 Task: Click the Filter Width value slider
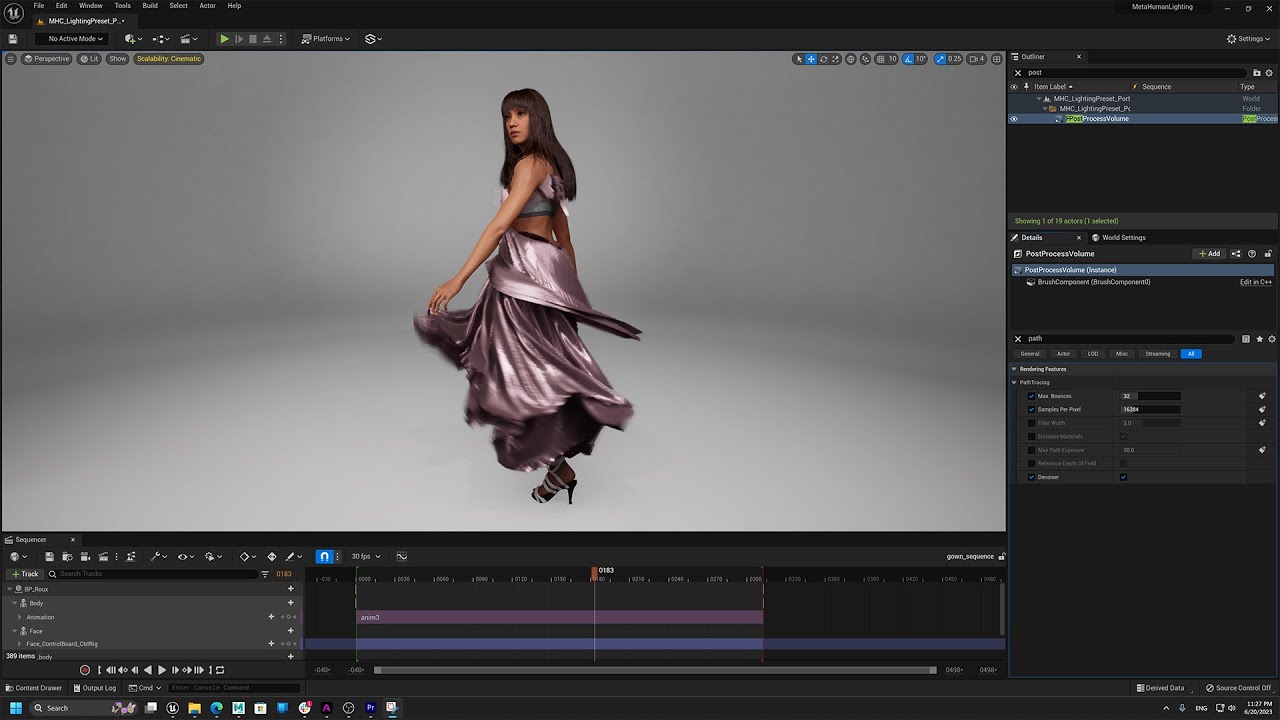tap(1150, 423)
